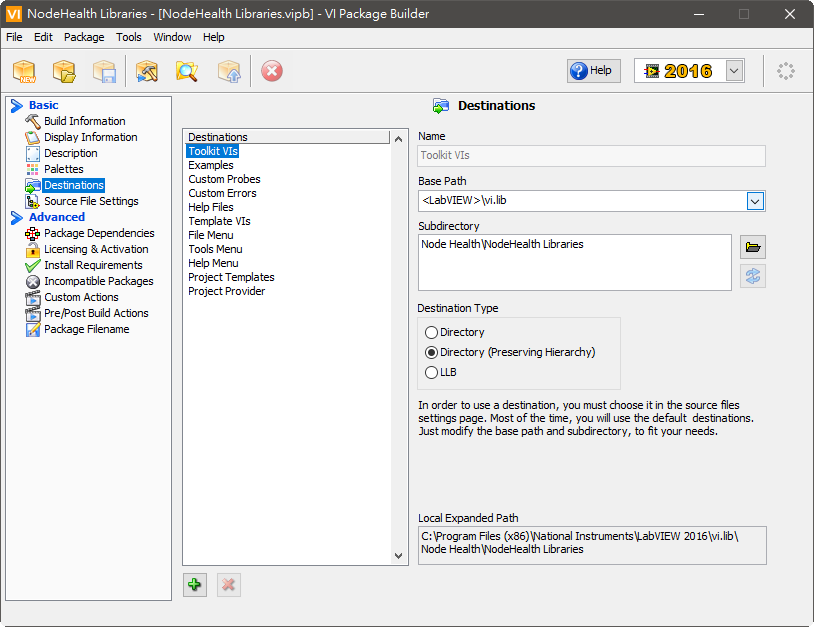Select Tools Menu destination
The width and height of the screenshot is (814, 627).
click(215, 249)
